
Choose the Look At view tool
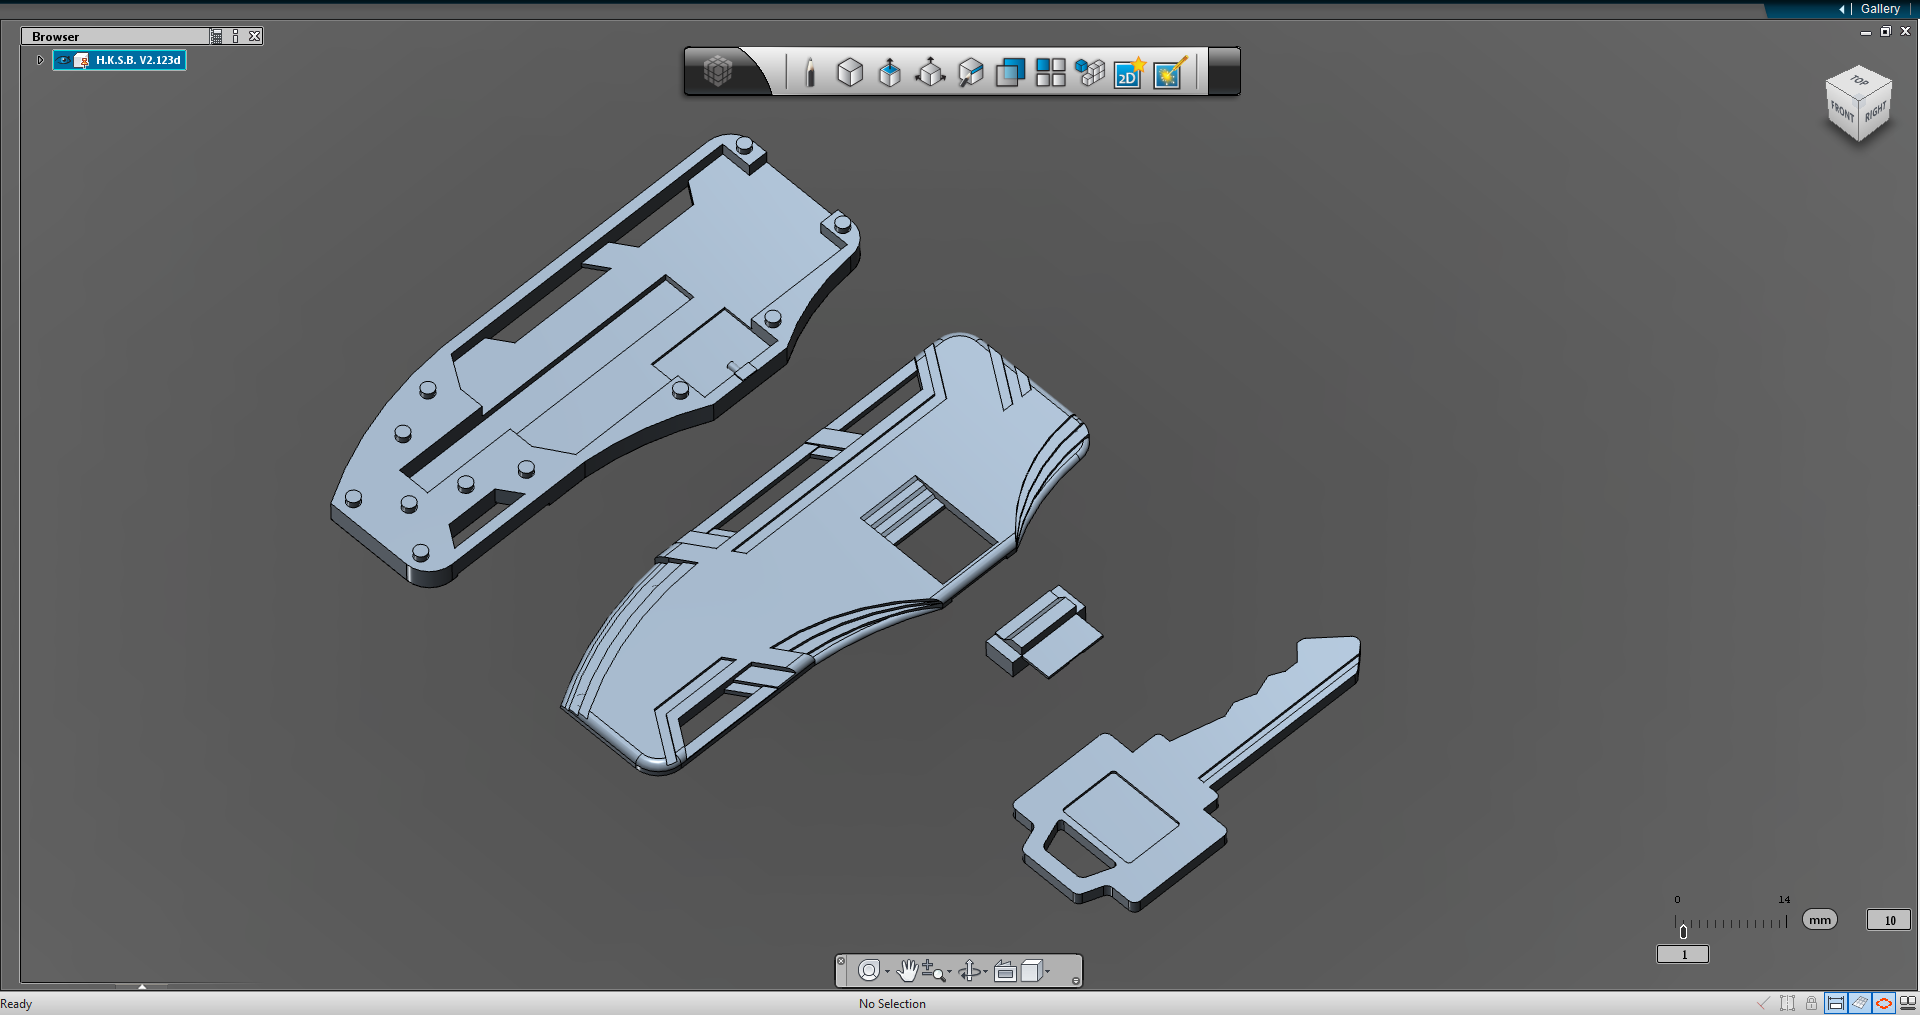[1006, 971]
